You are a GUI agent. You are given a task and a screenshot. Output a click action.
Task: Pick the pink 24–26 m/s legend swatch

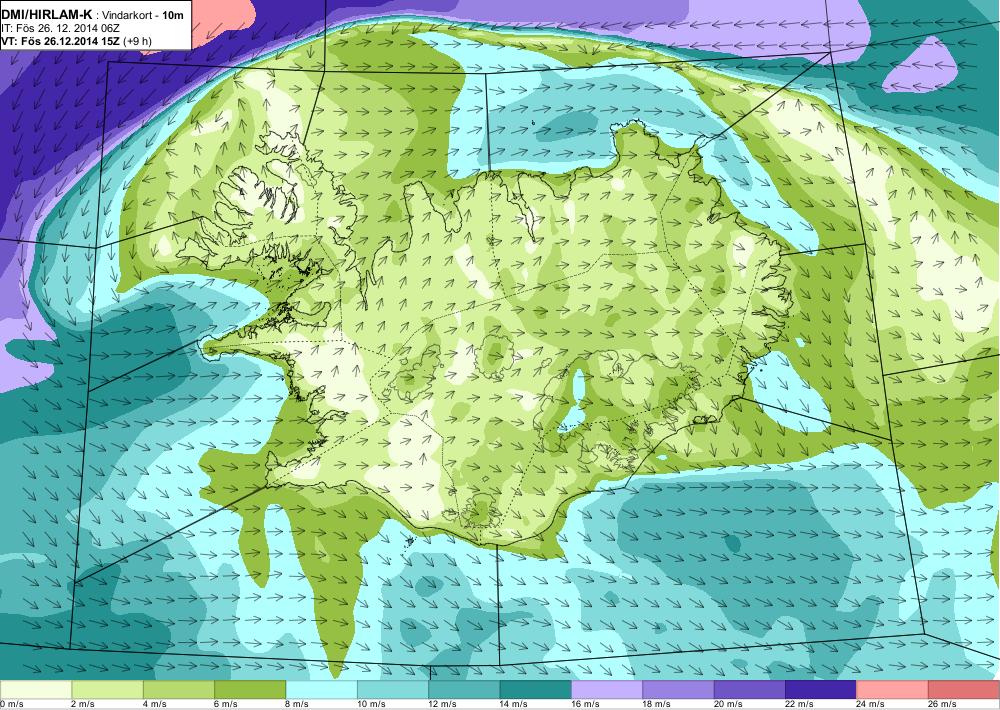point(893,689)
